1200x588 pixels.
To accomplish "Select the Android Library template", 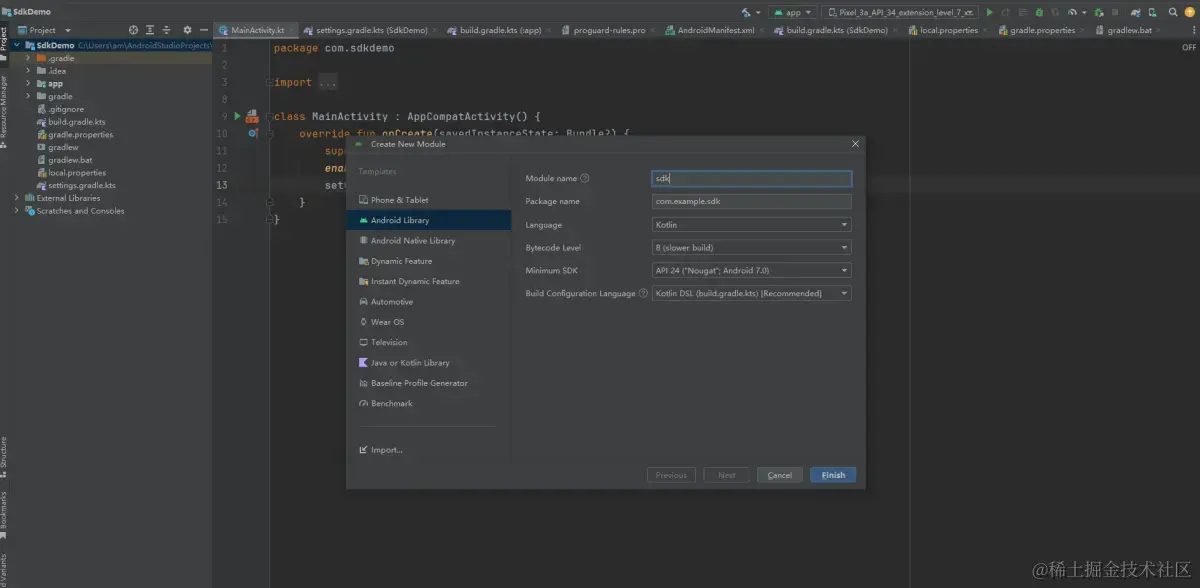I will click(x=428, y=220).
